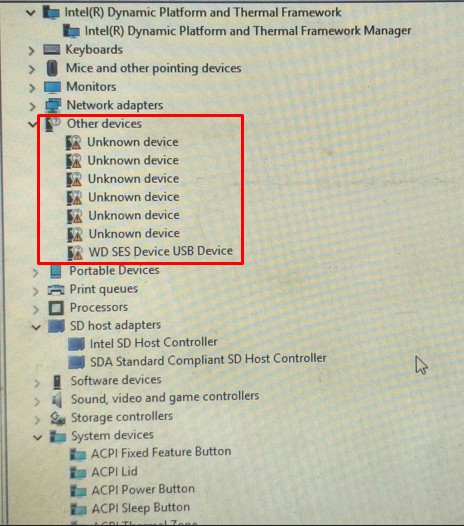Select WD SES Device USB Device
The width and height of the screenshot is (464, 526).
[x=161, y=251]
